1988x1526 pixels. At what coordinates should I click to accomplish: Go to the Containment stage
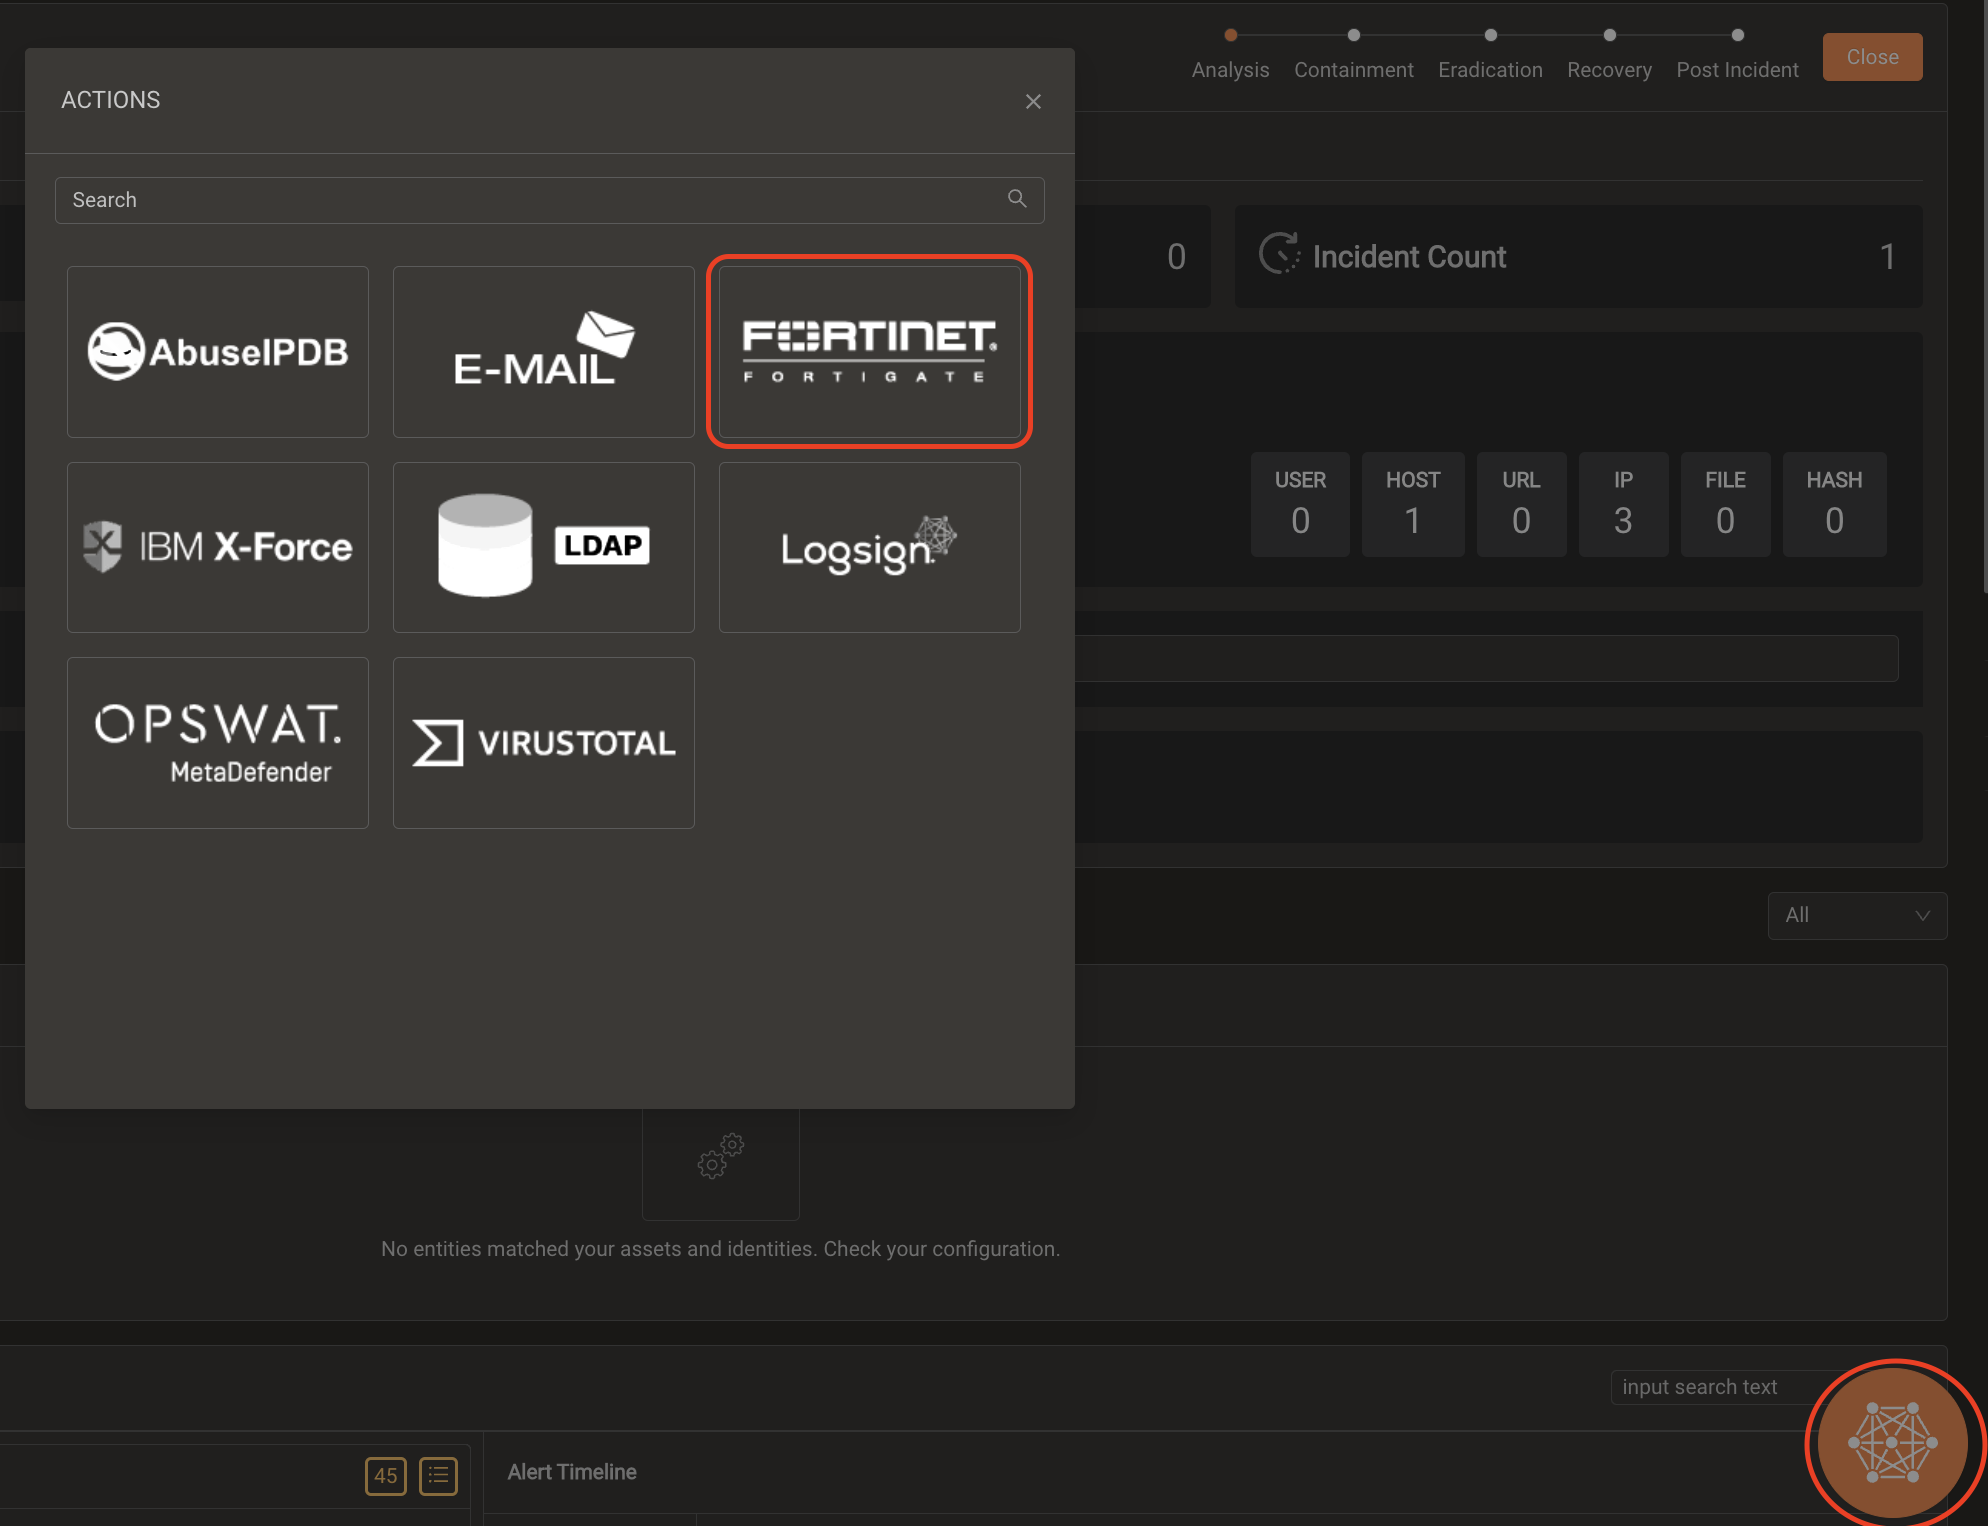pos(1354,56)
